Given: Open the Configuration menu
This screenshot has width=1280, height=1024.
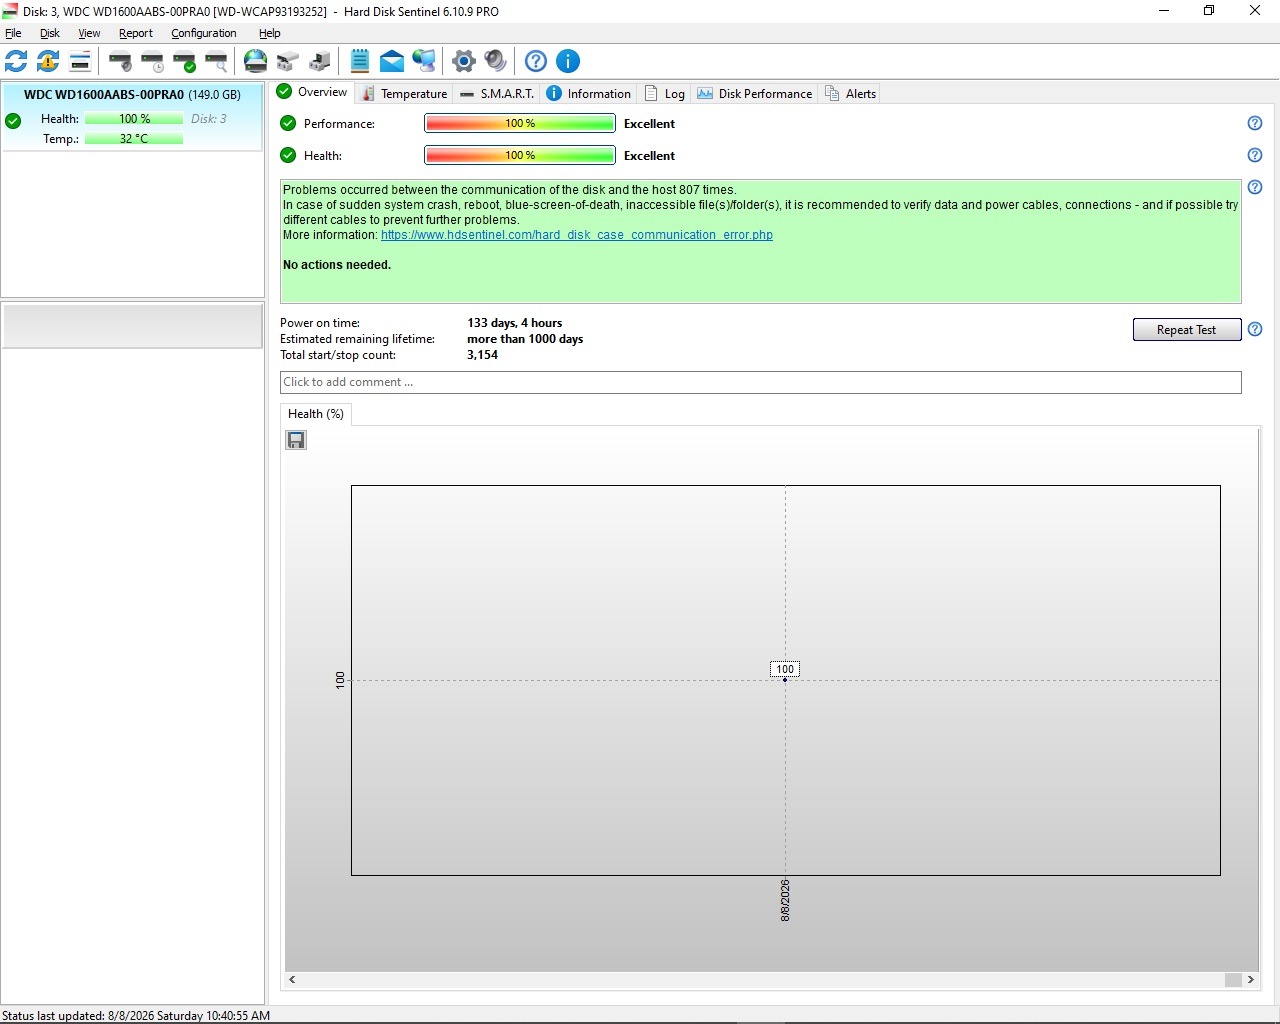Looking at the screenshot, I should point(204,33).
